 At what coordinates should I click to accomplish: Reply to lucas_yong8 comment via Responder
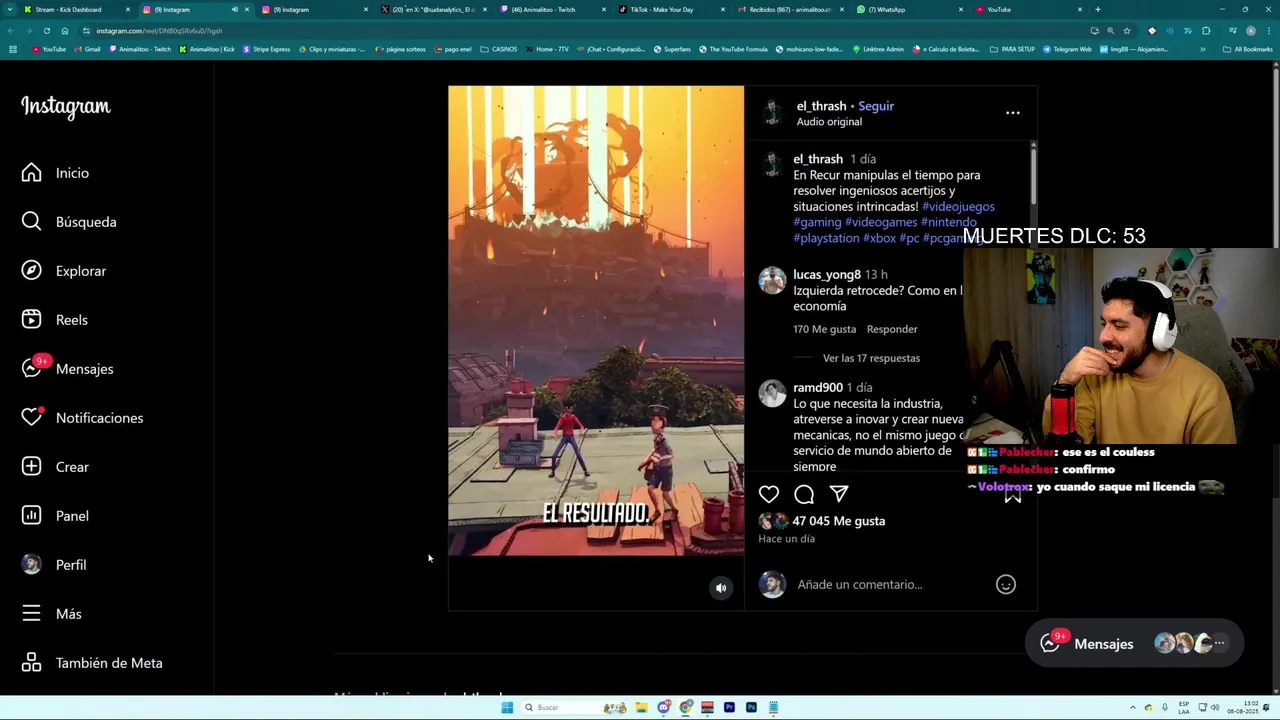click(x=892, y=329)
